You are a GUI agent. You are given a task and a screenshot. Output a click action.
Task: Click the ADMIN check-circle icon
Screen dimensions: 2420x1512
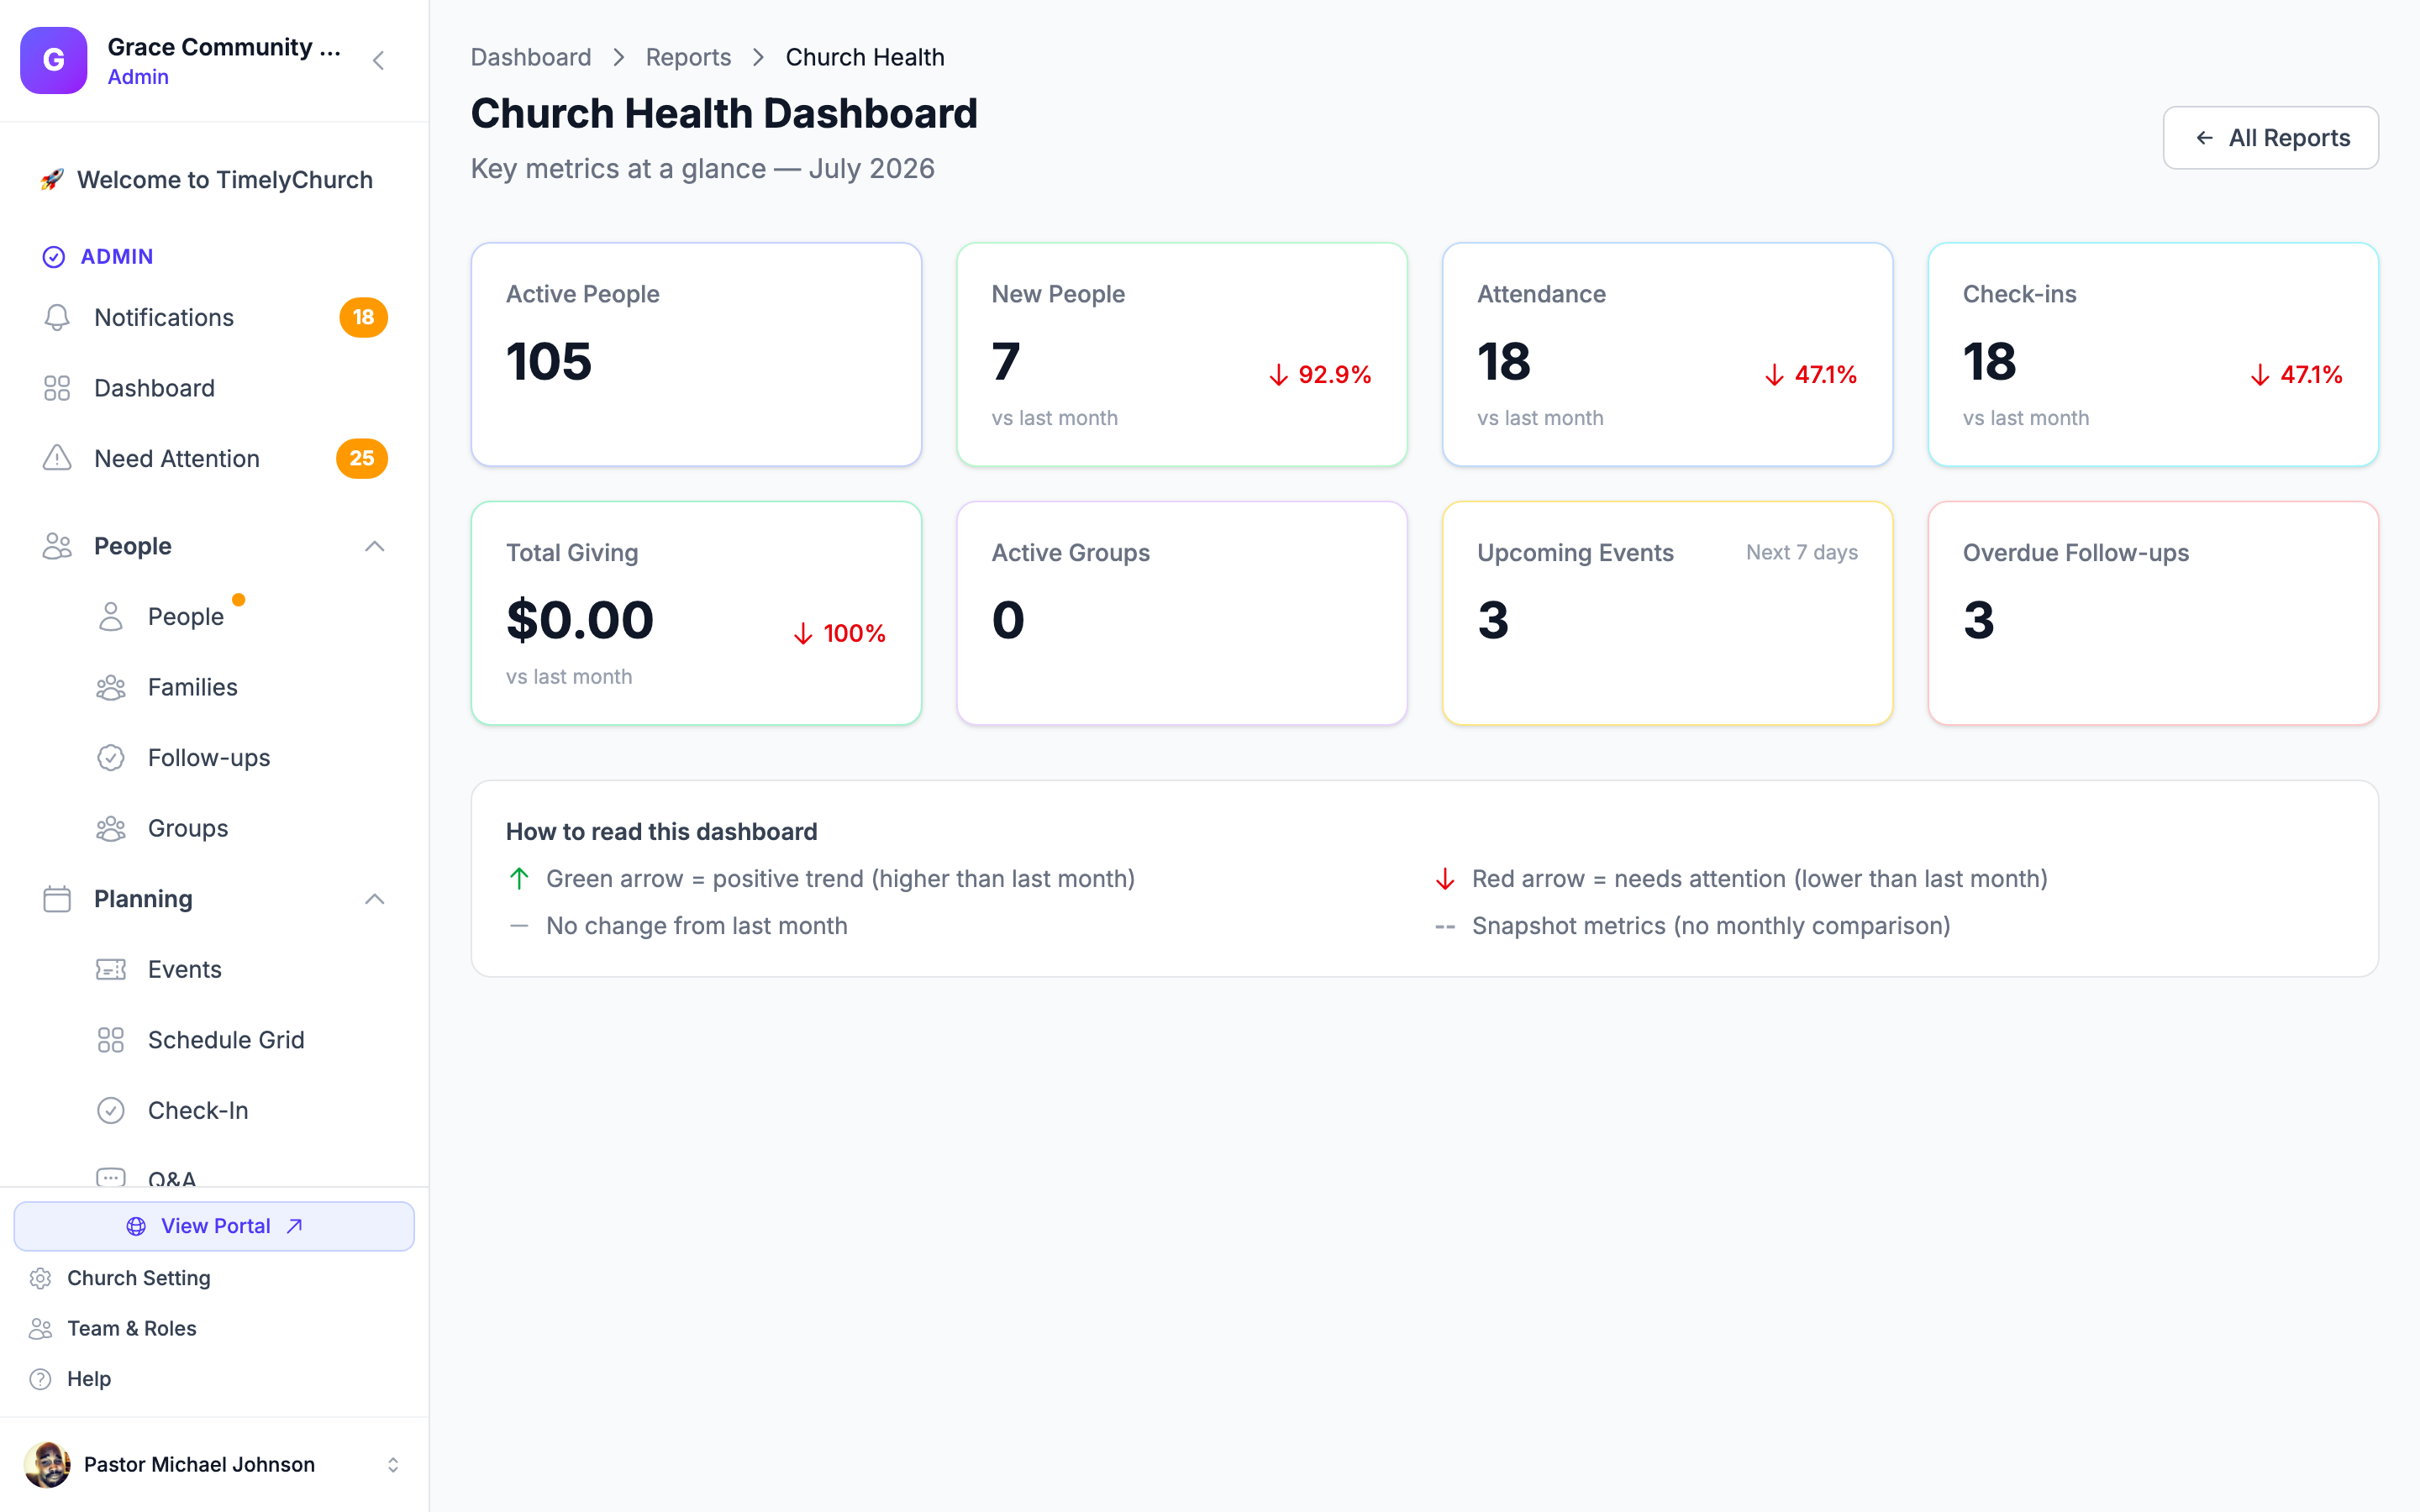54,257
